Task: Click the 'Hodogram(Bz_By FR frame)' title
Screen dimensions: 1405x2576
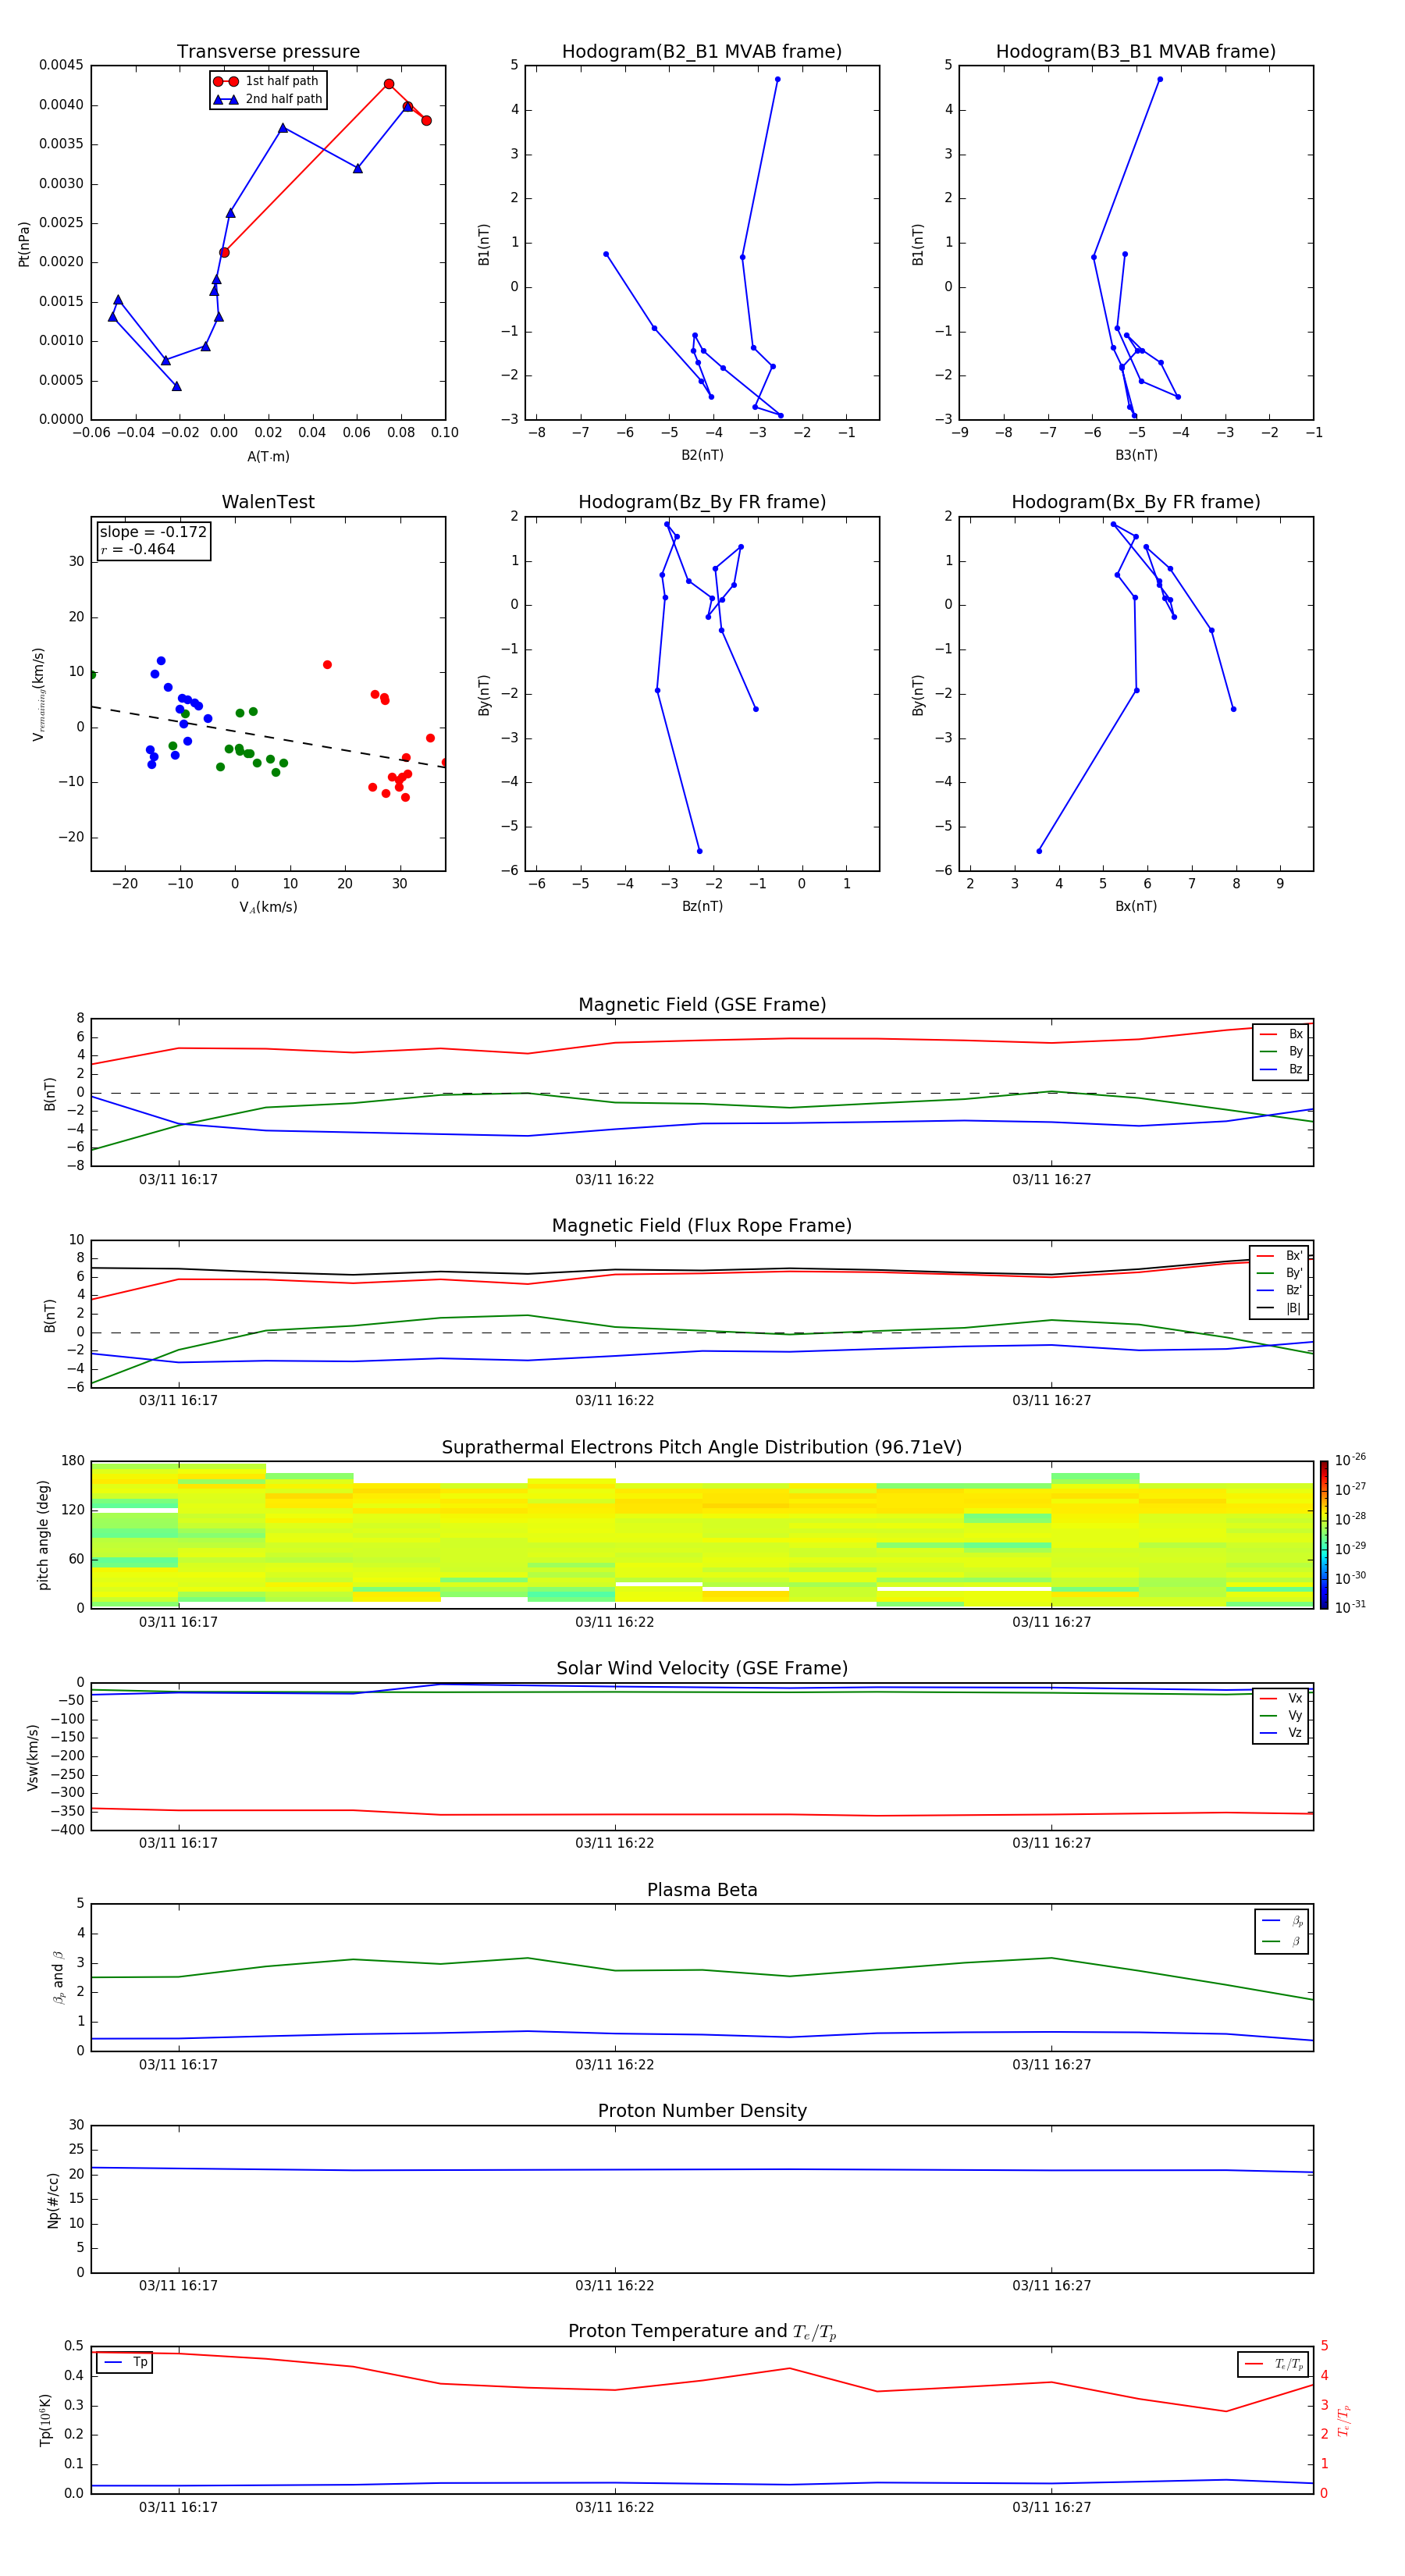Action: [x=702, y=502]
